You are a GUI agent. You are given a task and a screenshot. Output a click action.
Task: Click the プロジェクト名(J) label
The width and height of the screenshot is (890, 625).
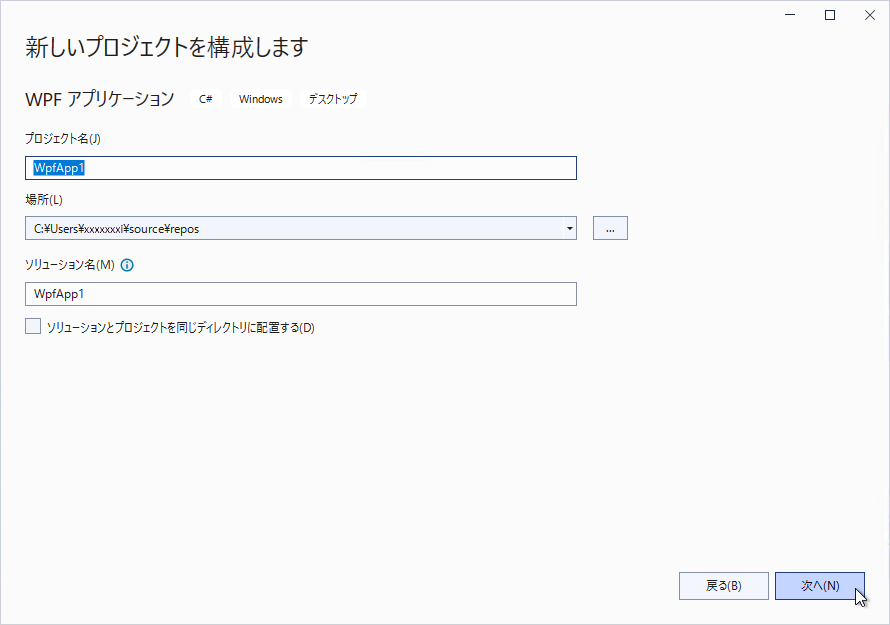click(63, 139)
